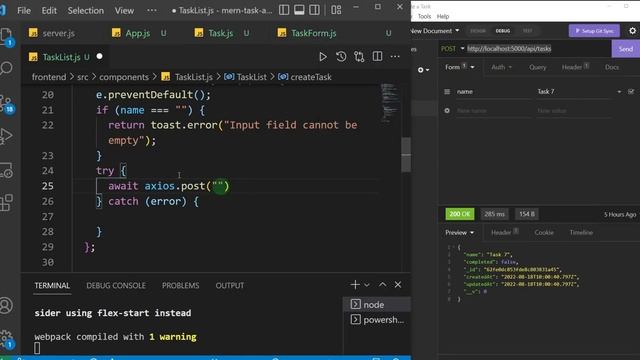This screenshot has width=640, height=360.
Task: Open the terminal launch profile dropdown arrow
Action: coord(367,285)
